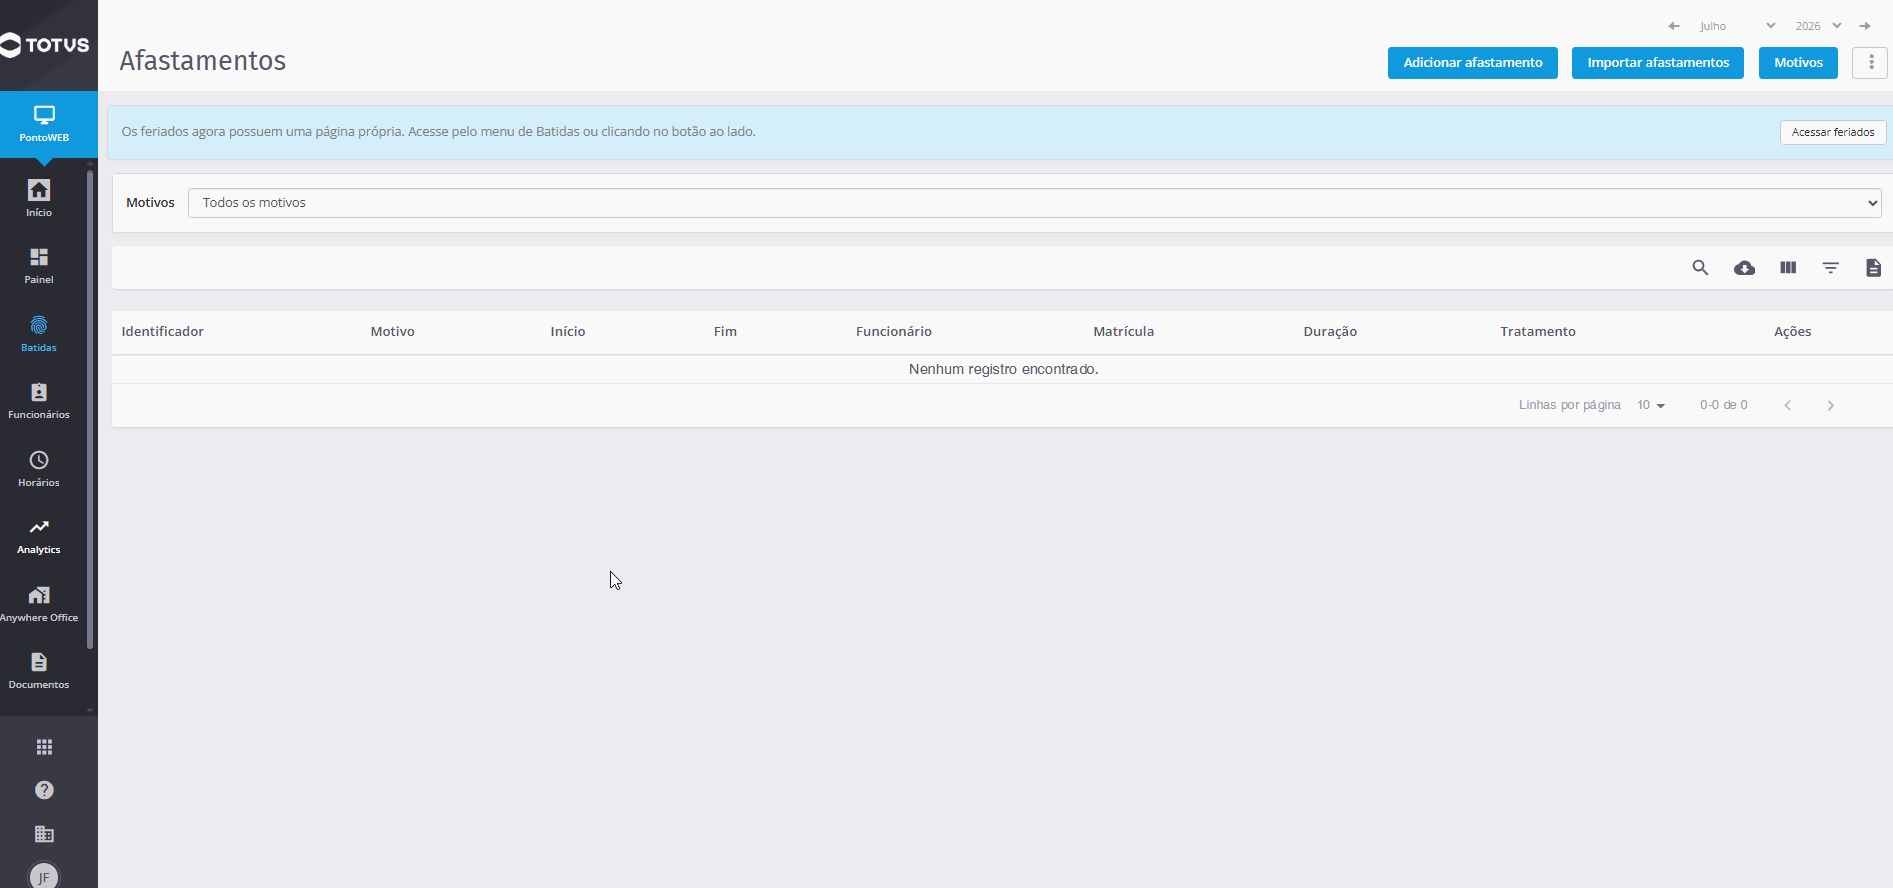The image size is (1893, 888).
Task: Open the Julho month dropdown
Action: click(1738, 26)
